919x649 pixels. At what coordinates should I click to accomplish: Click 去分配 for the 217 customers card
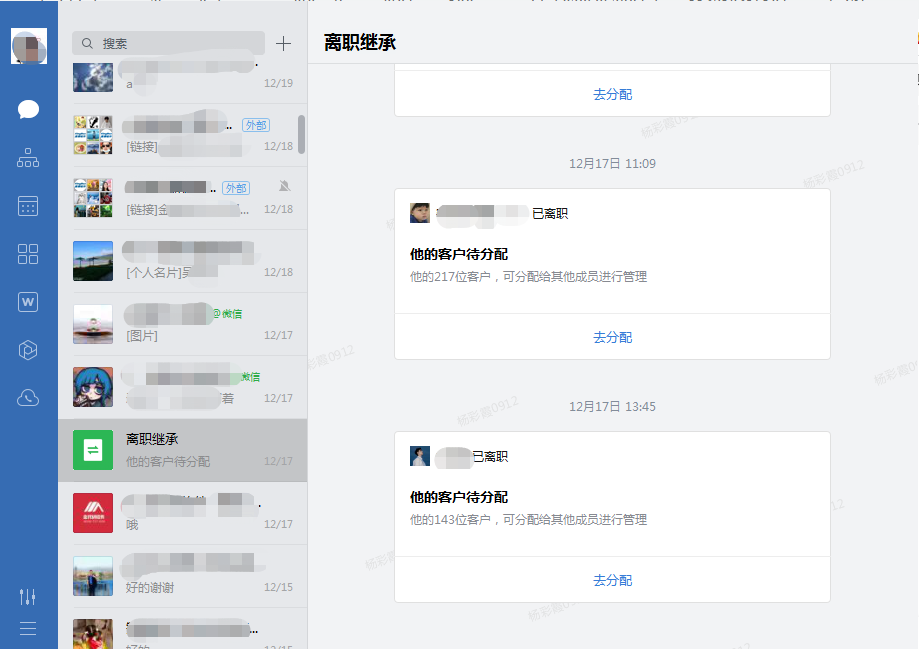coord(612,337)
